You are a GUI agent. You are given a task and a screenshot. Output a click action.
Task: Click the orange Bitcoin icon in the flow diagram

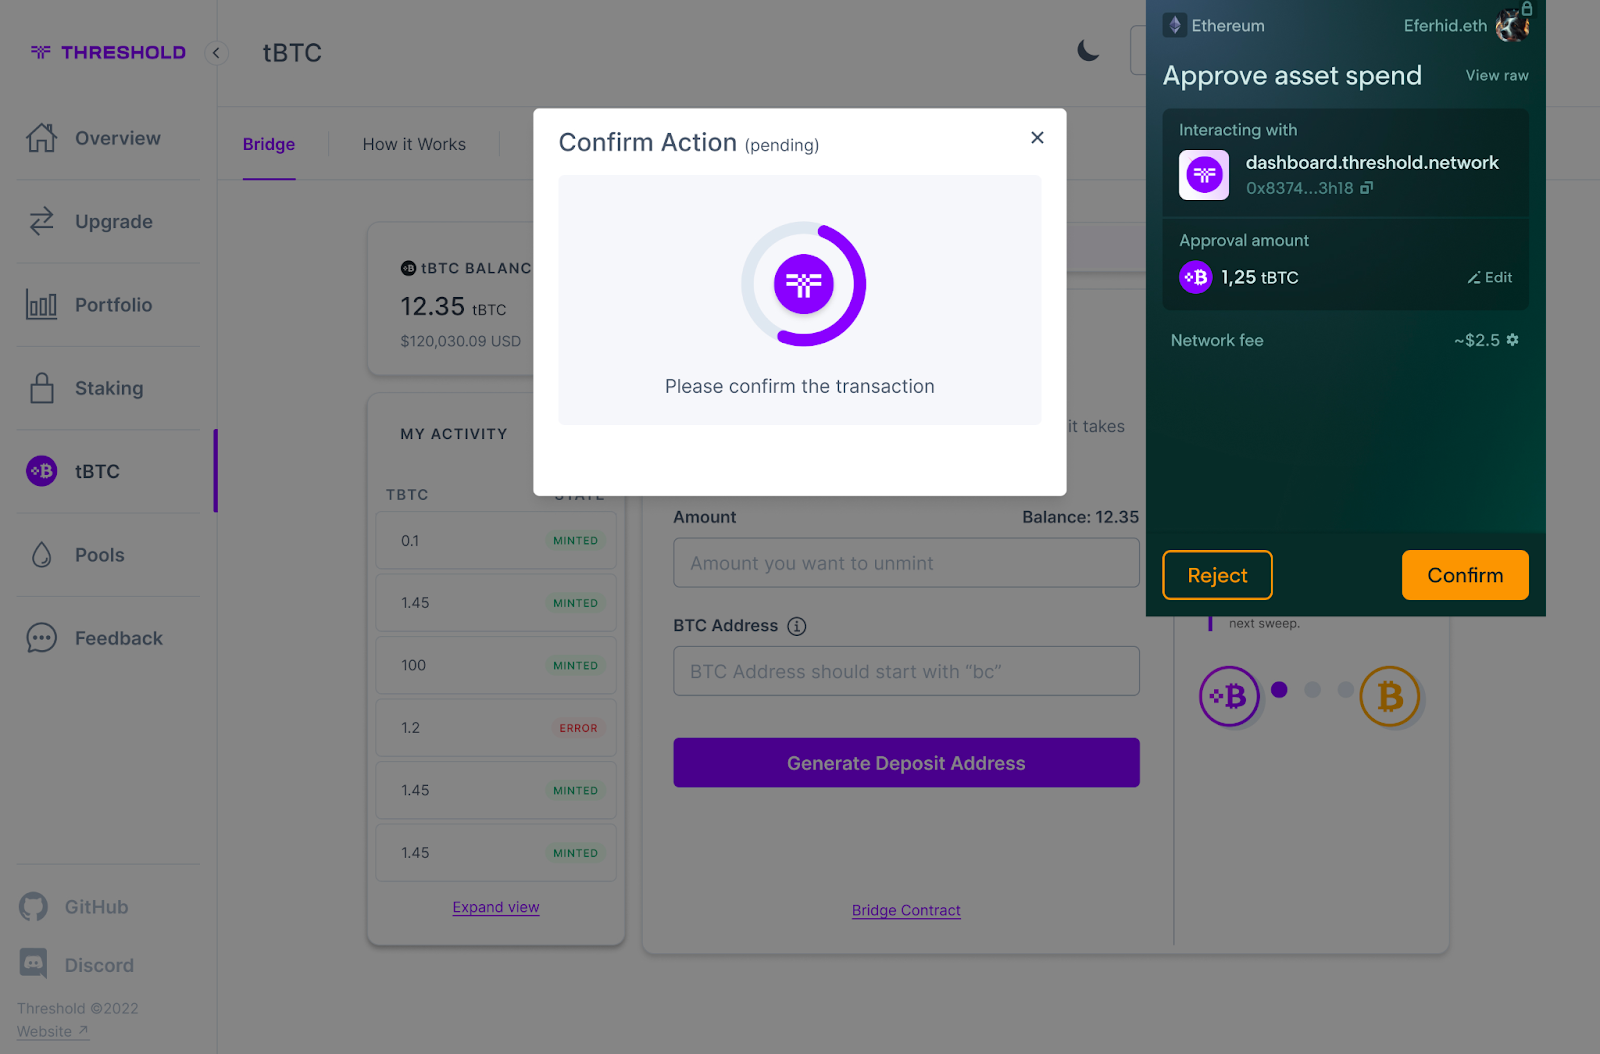pyautogui.click(x=1390, y=696)
